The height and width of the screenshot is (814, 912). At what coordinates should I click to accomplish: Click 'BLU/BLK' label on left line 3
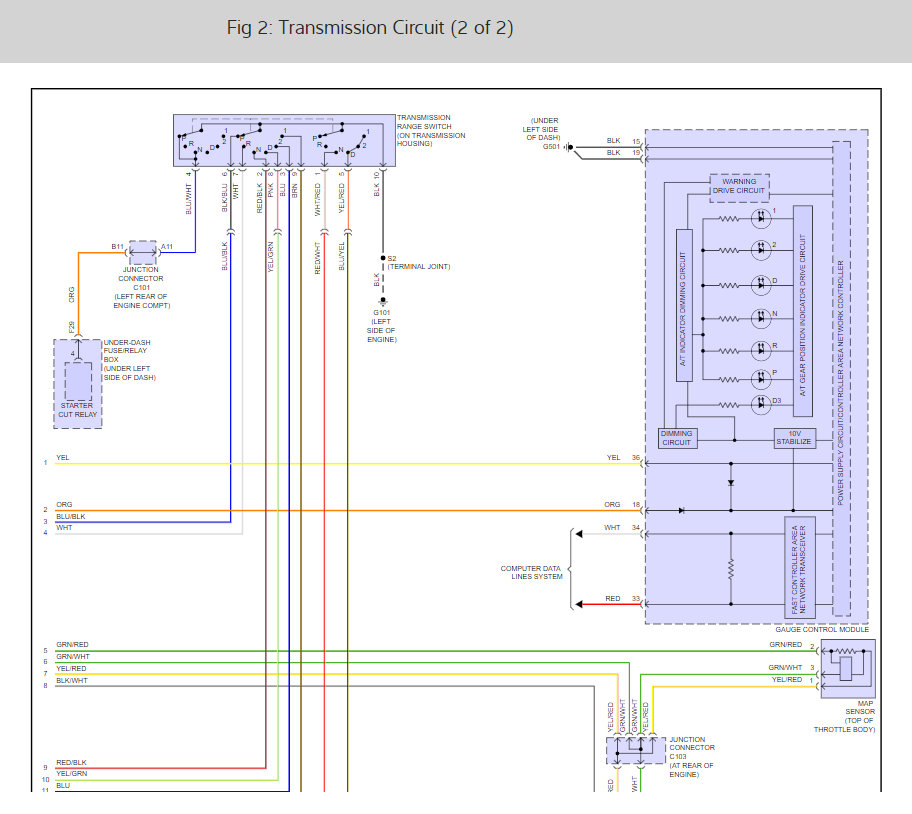pyautogui.click(x=71, y=516)
